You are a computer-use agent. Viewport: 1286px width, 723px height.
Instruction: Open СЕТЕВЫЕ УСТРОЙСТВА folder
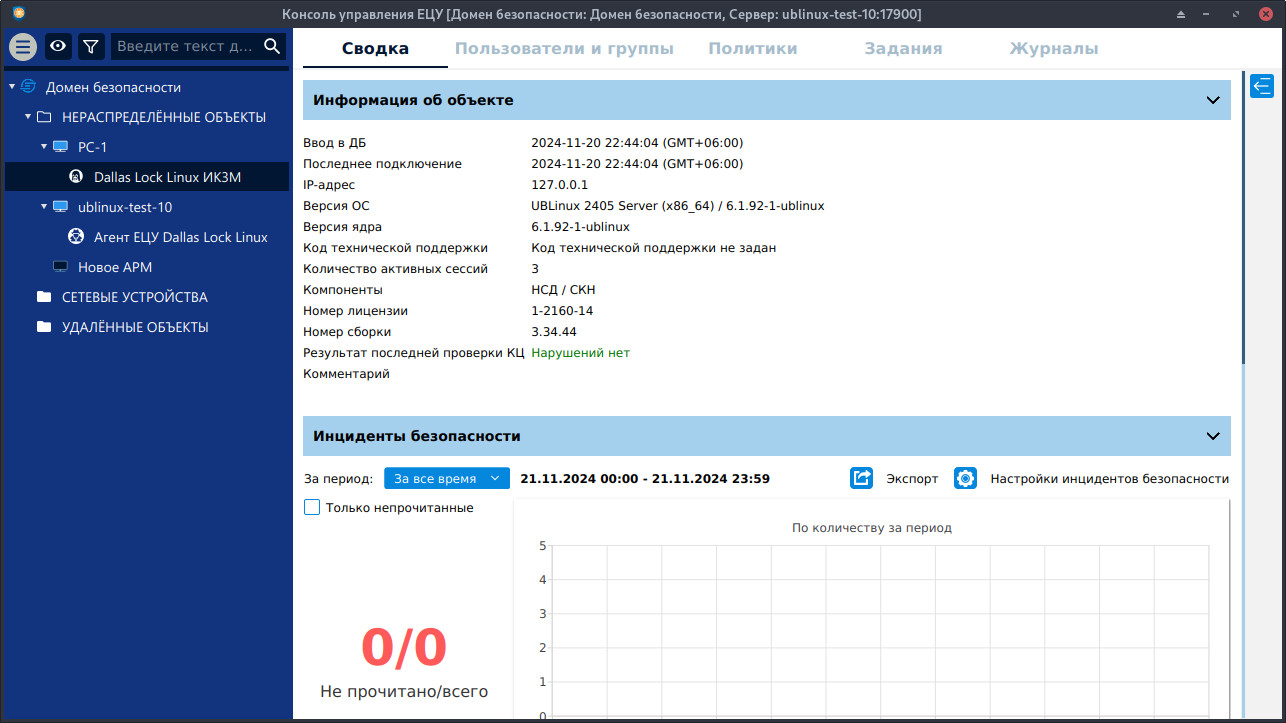(x=134, y=297)
